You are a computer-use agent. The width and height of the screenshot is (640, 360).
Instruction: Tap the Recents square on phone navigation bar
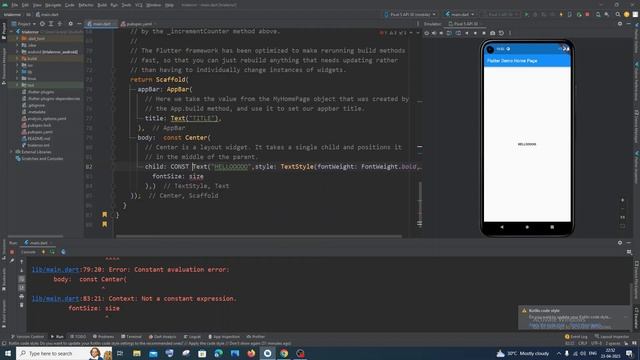pyautogui.click(x=552, y=227)
